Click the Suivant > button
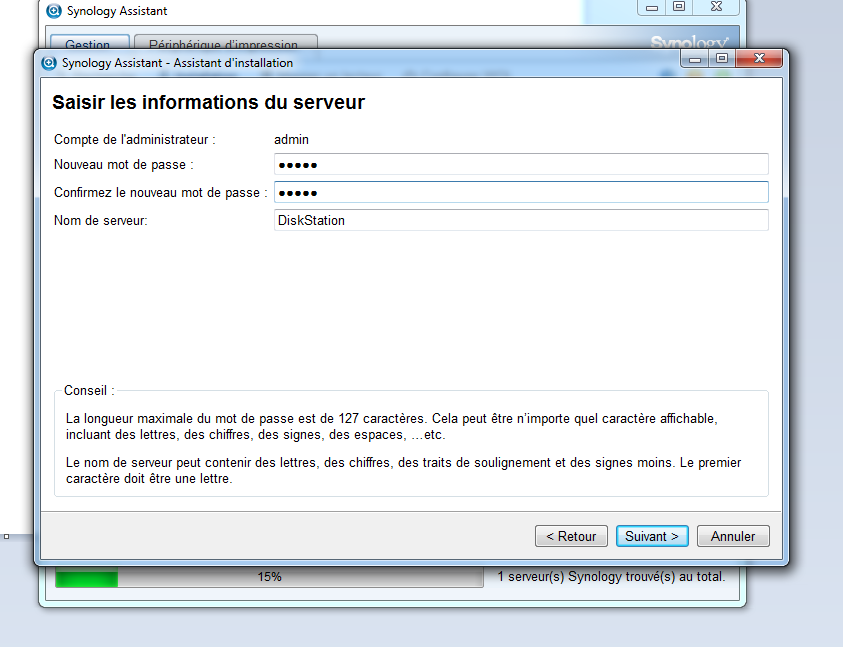 (x=652, y=536)
